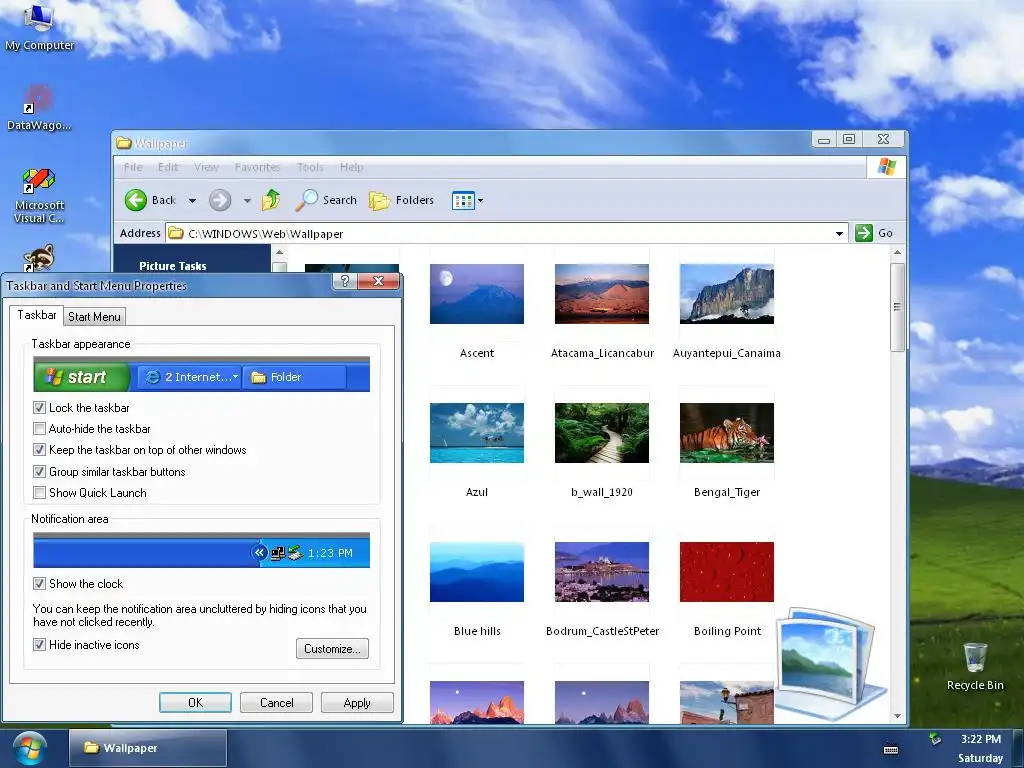This screenshot has width=1024, height=768.
Task: Click the taskbar clock showing 3:22 PM
Action: click(x=980, y=739)
